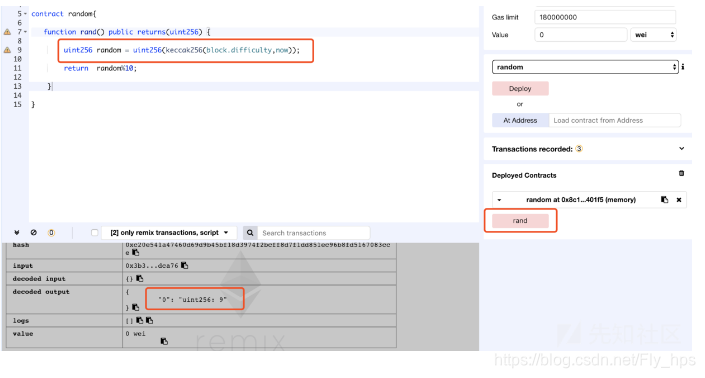Click line number 15 in the gutter
The image size is (705, 378).
(17, 104)
